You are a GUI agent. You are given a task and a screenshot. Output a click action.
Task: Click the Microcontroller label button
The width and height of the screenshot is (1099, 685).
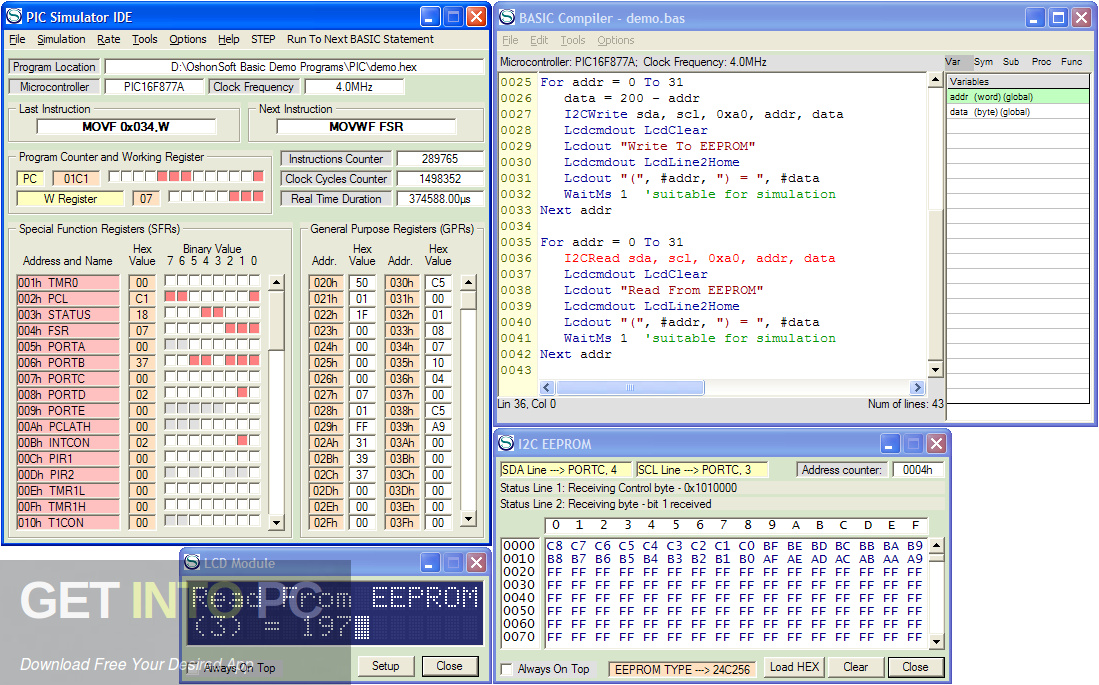54,87
